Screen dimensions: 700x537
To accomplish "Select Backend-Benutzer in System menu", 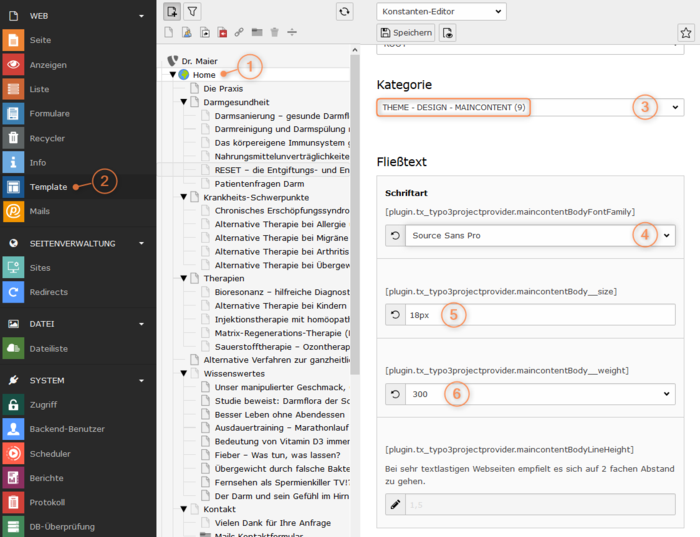I will coord(67,429).
